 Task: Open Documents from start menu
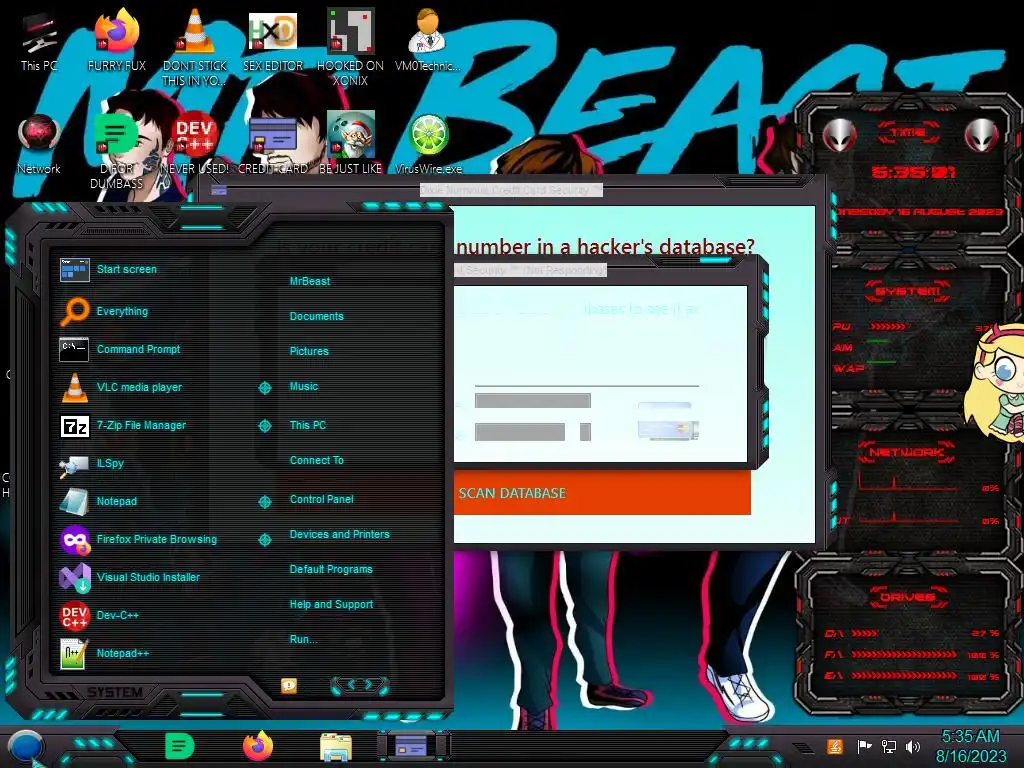(316, 316)
